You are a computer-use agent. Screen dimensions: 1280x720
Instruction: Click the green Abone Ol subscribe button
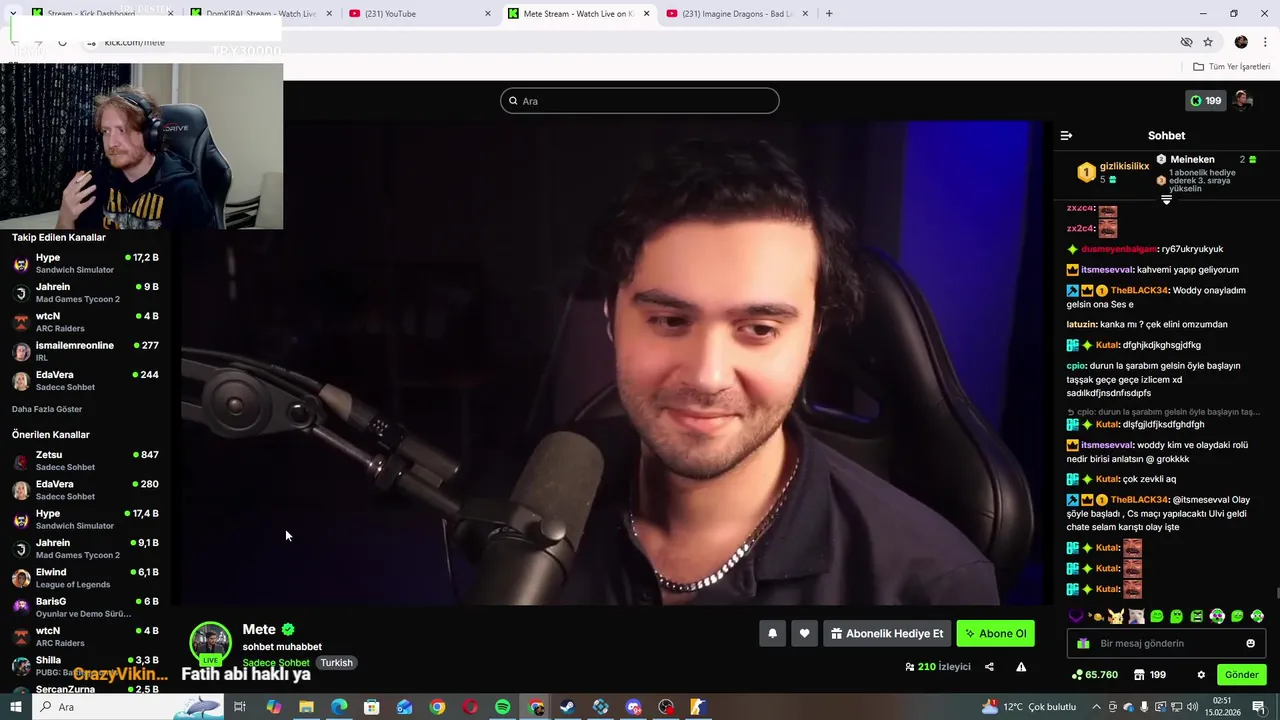[995, 633]
